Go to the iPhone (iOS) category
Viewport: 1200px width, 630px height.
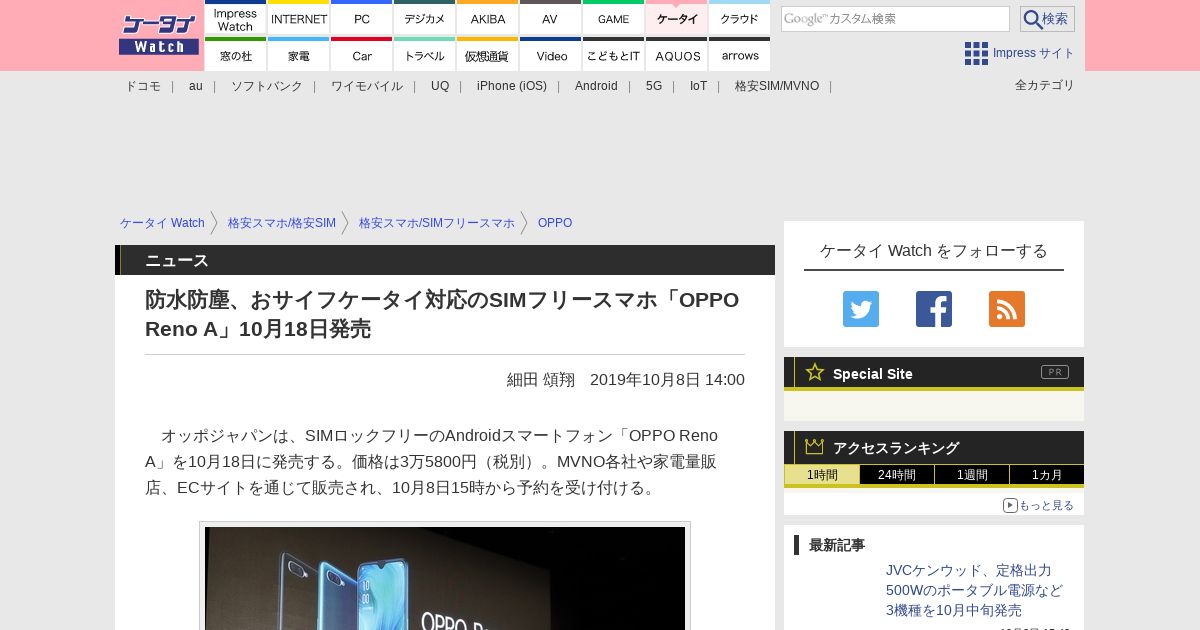512,86
